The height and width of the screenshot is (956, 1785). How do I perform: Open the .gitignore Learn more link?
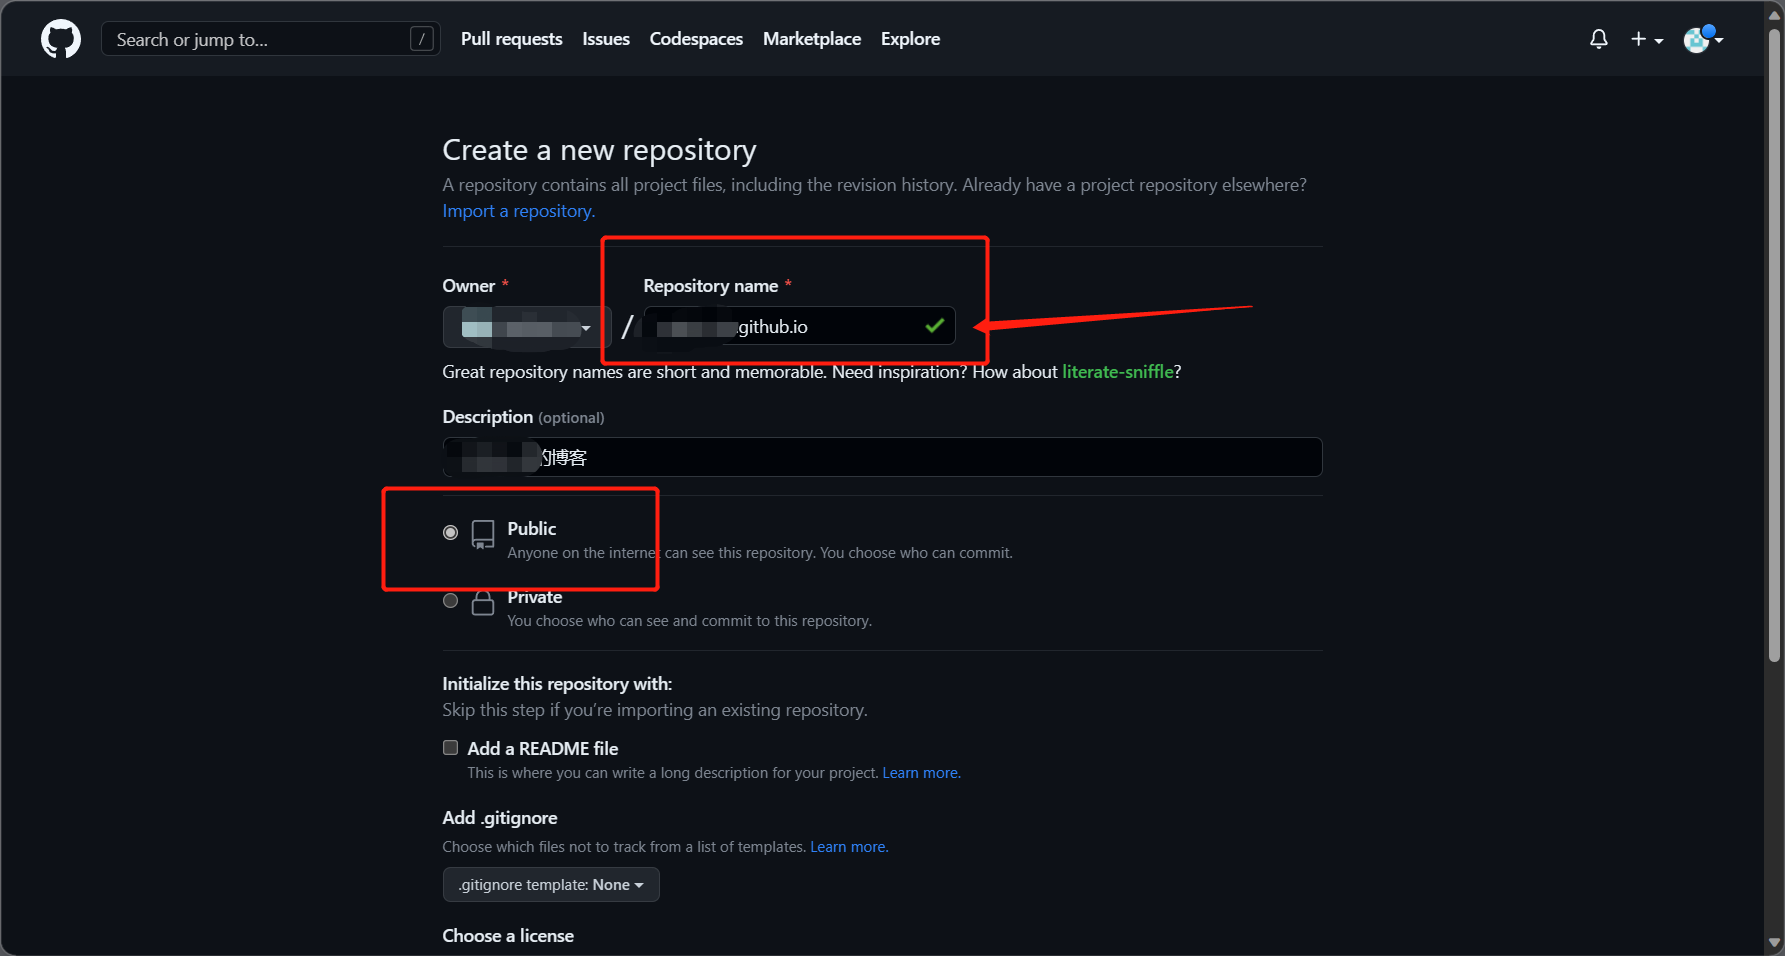click(849, 847)
